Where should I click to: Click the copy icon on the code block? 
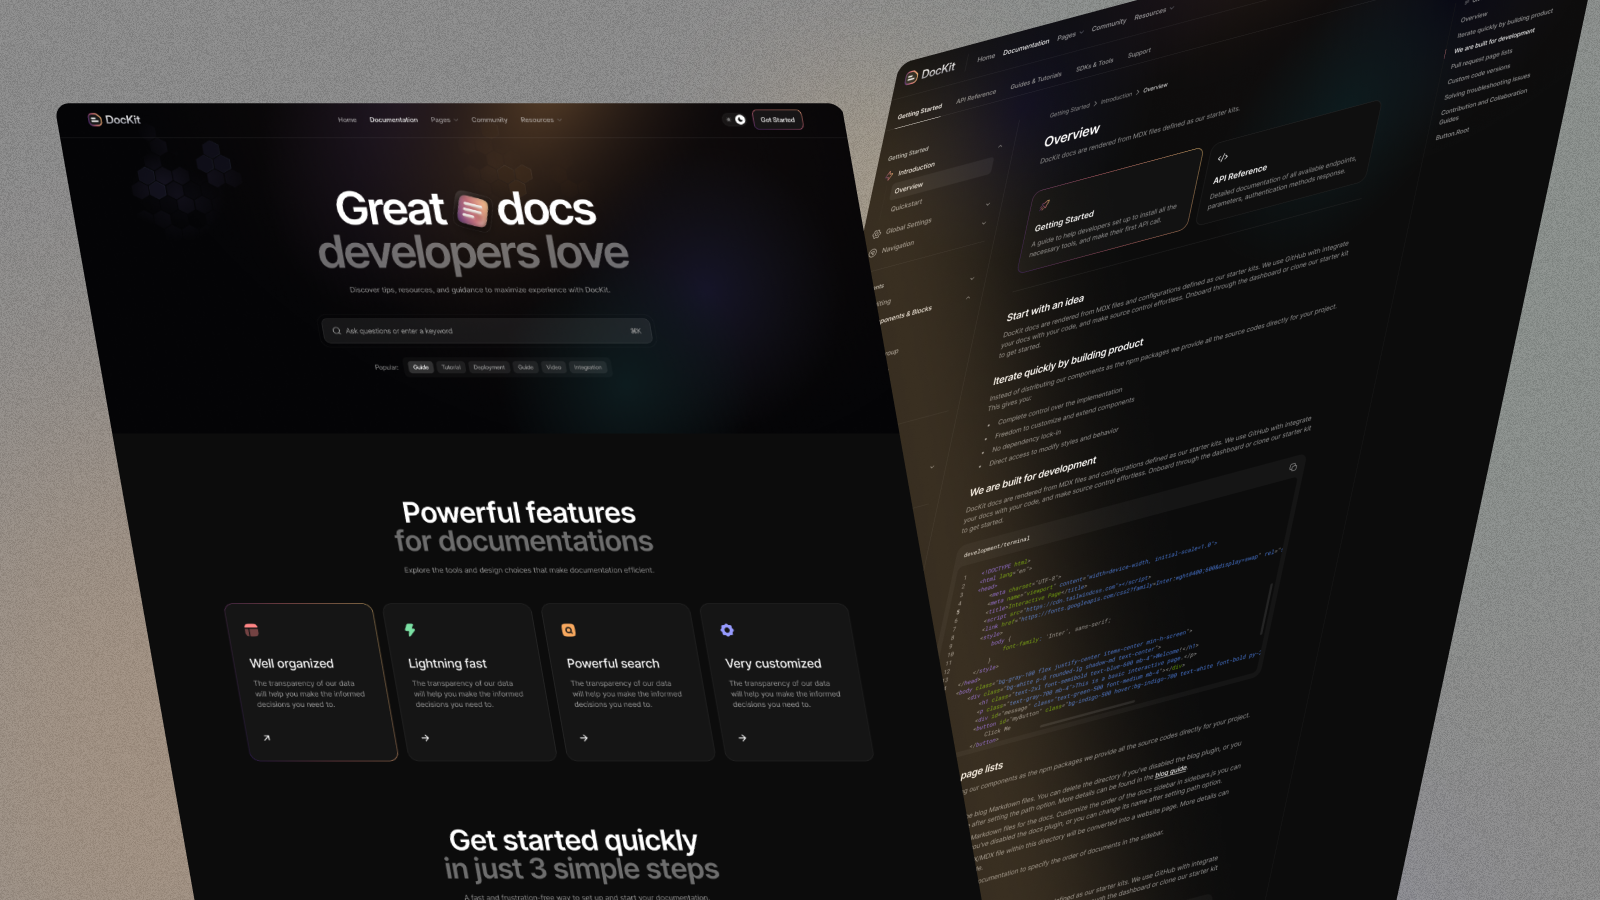coord(1293,467)
